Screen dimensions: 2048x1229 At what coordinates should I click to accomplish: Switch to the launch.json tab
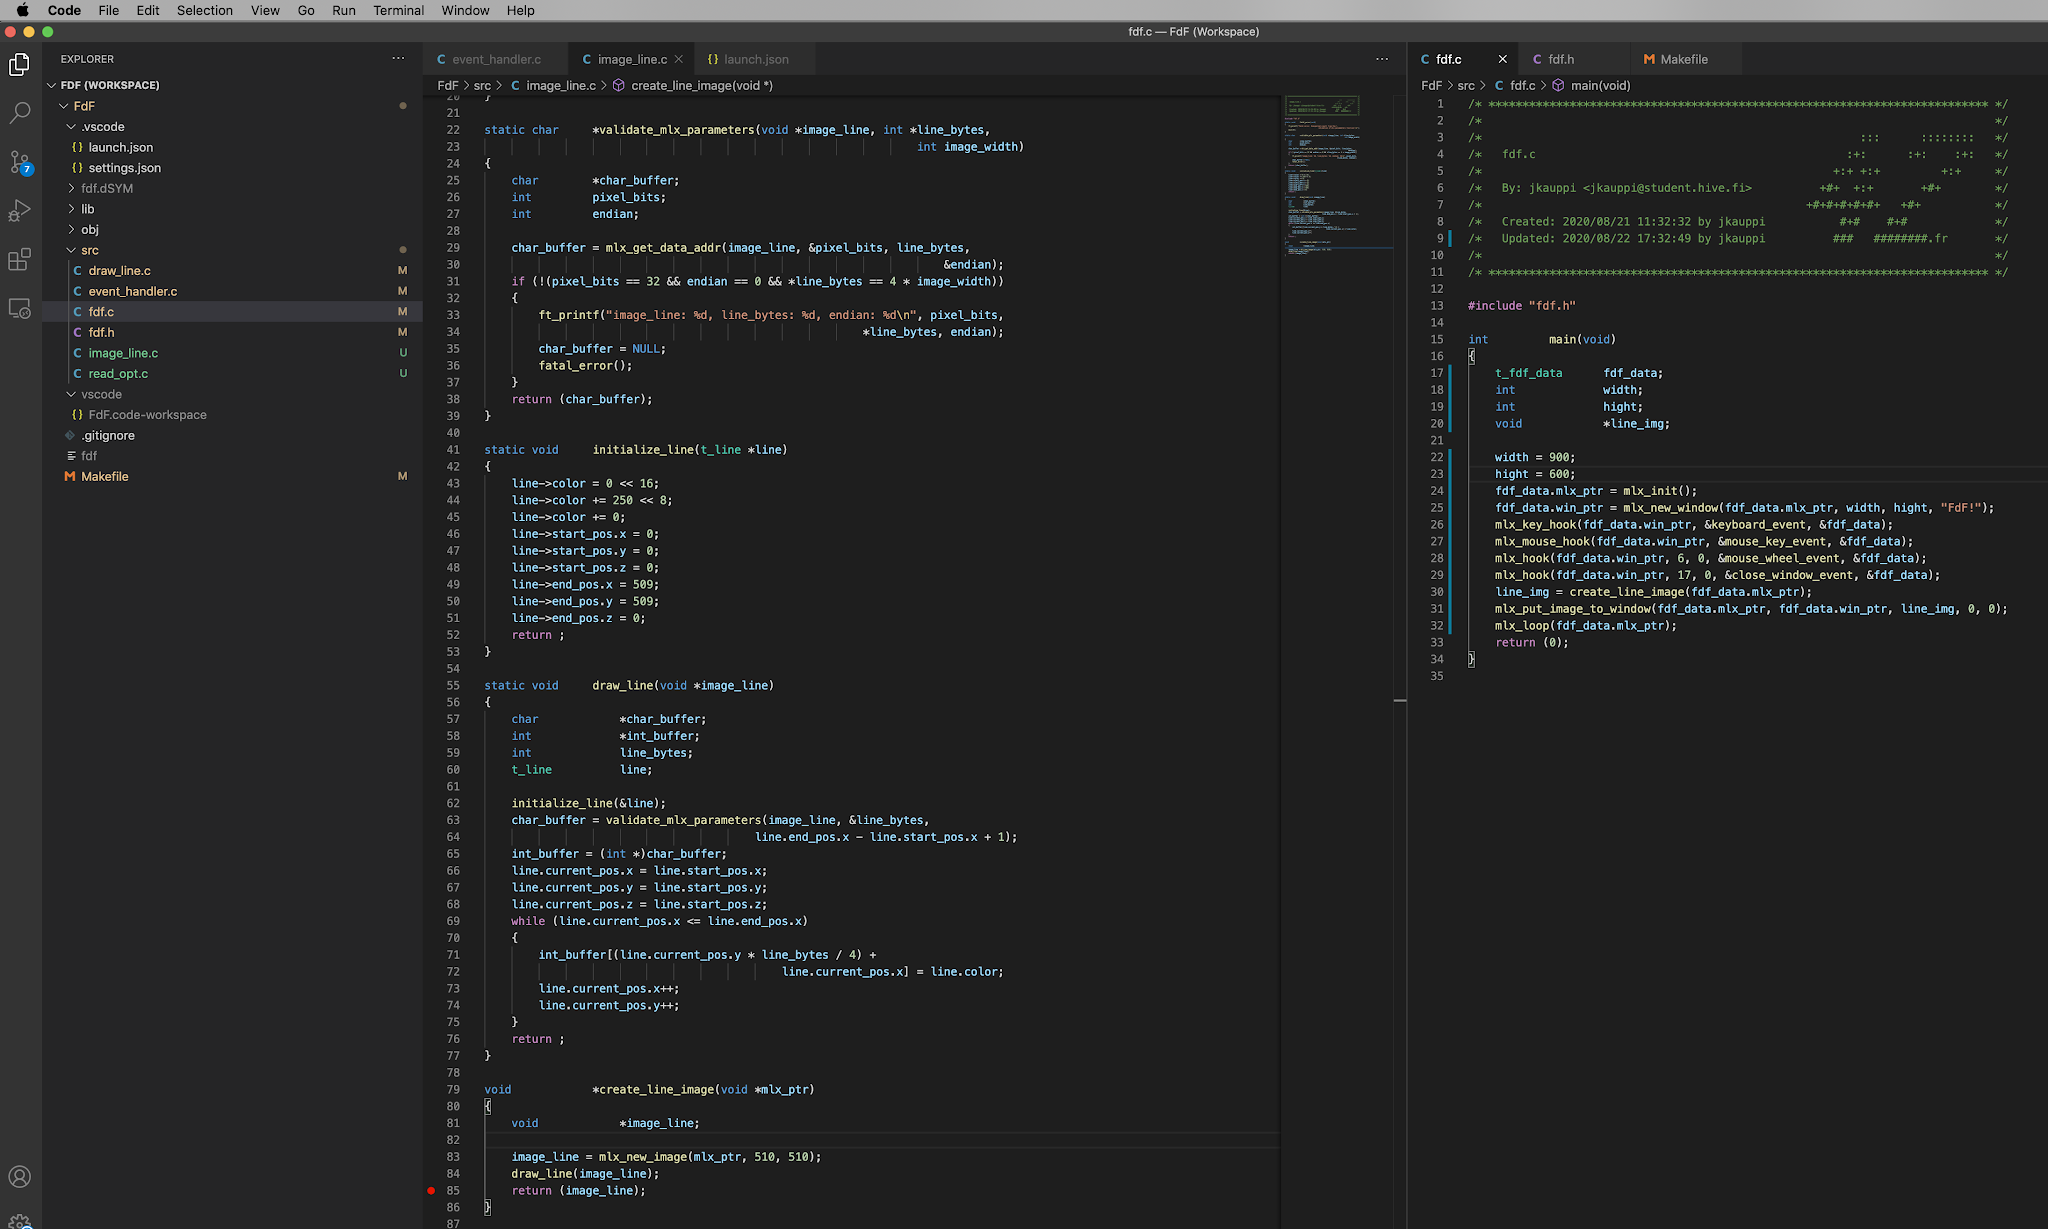tap(755, 59)
